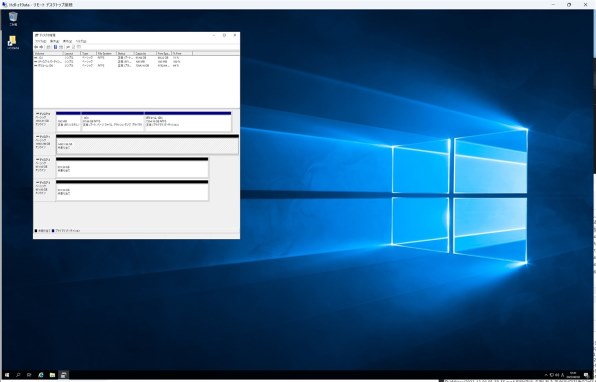Image resolution: width=596 pixels, height=382 pixels.
Task: Select the ディスク 2 disk label
Action: (44, 167)
